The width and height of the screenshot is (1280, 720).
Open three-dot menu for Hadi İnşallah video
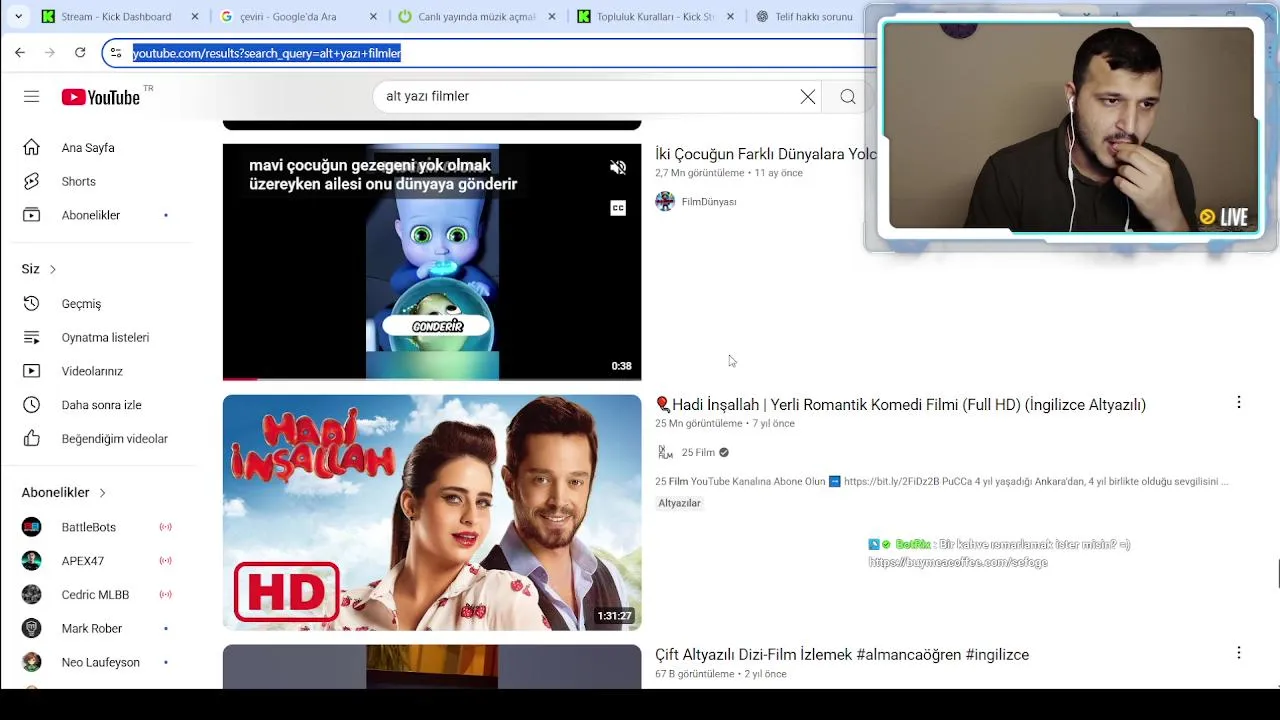coord(1238,403)
